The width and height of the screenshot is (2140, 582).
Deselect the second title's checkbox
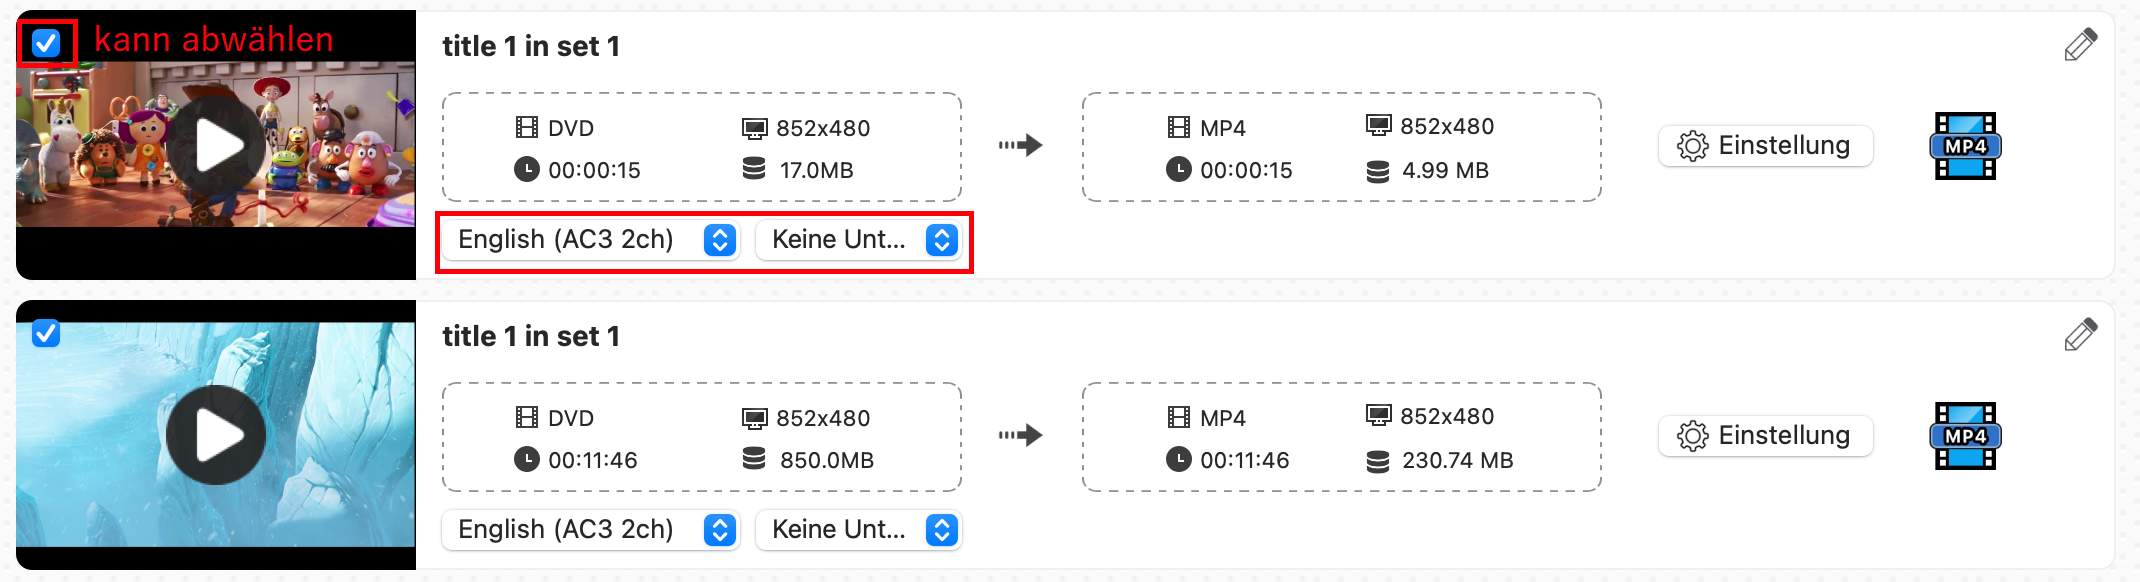[46, 333]
